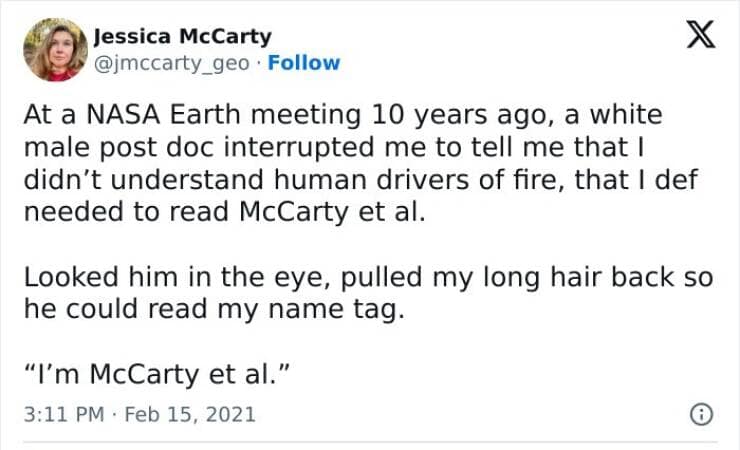Screen dimensions: 740x450
Task: Open the tweet info icon
Action: coord(702,413)
